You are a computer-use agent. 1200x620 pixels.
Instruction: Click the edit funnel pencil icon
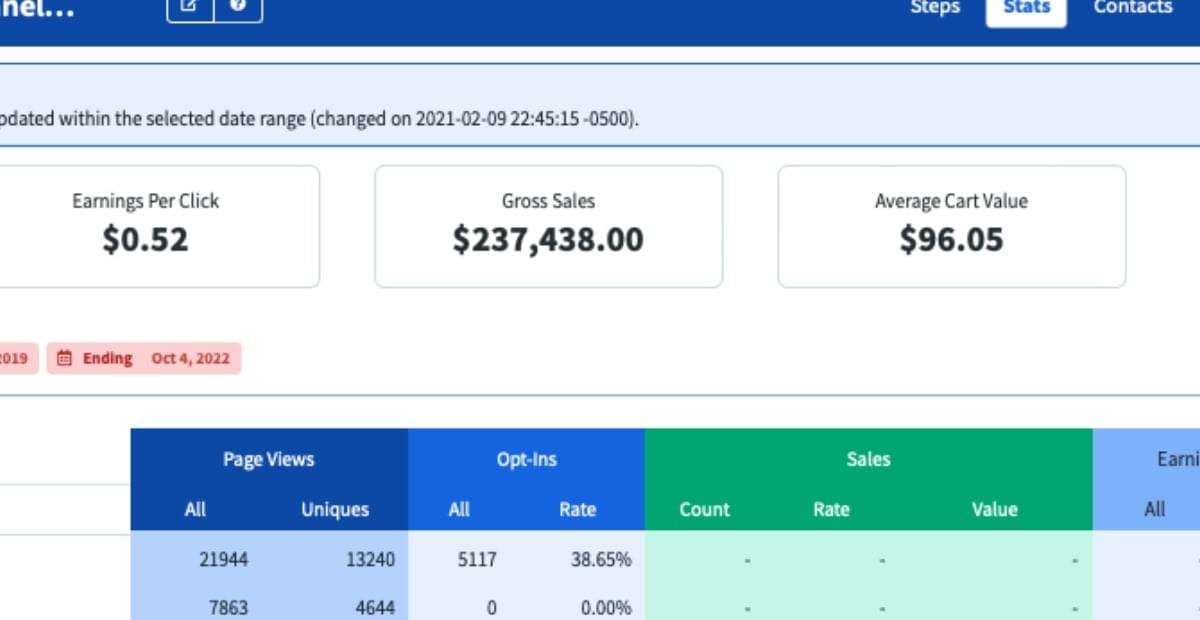pyautogui.click(x=191, y=7)
